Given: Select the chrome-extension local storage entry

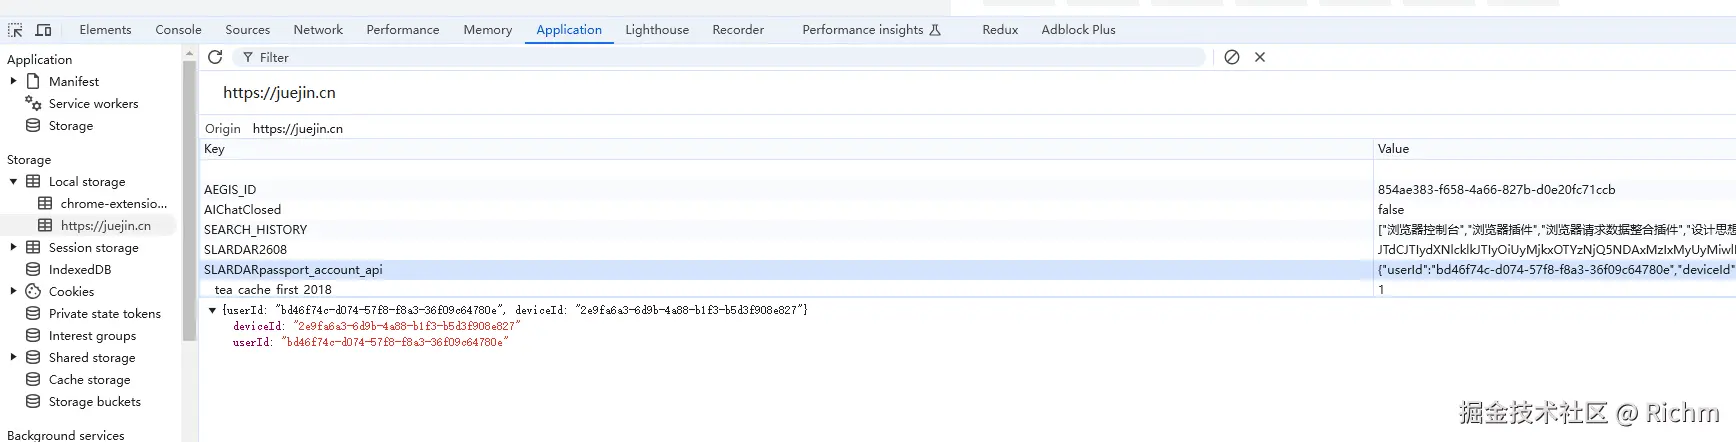Looking at the screenshot, I should tap(113, 203).
